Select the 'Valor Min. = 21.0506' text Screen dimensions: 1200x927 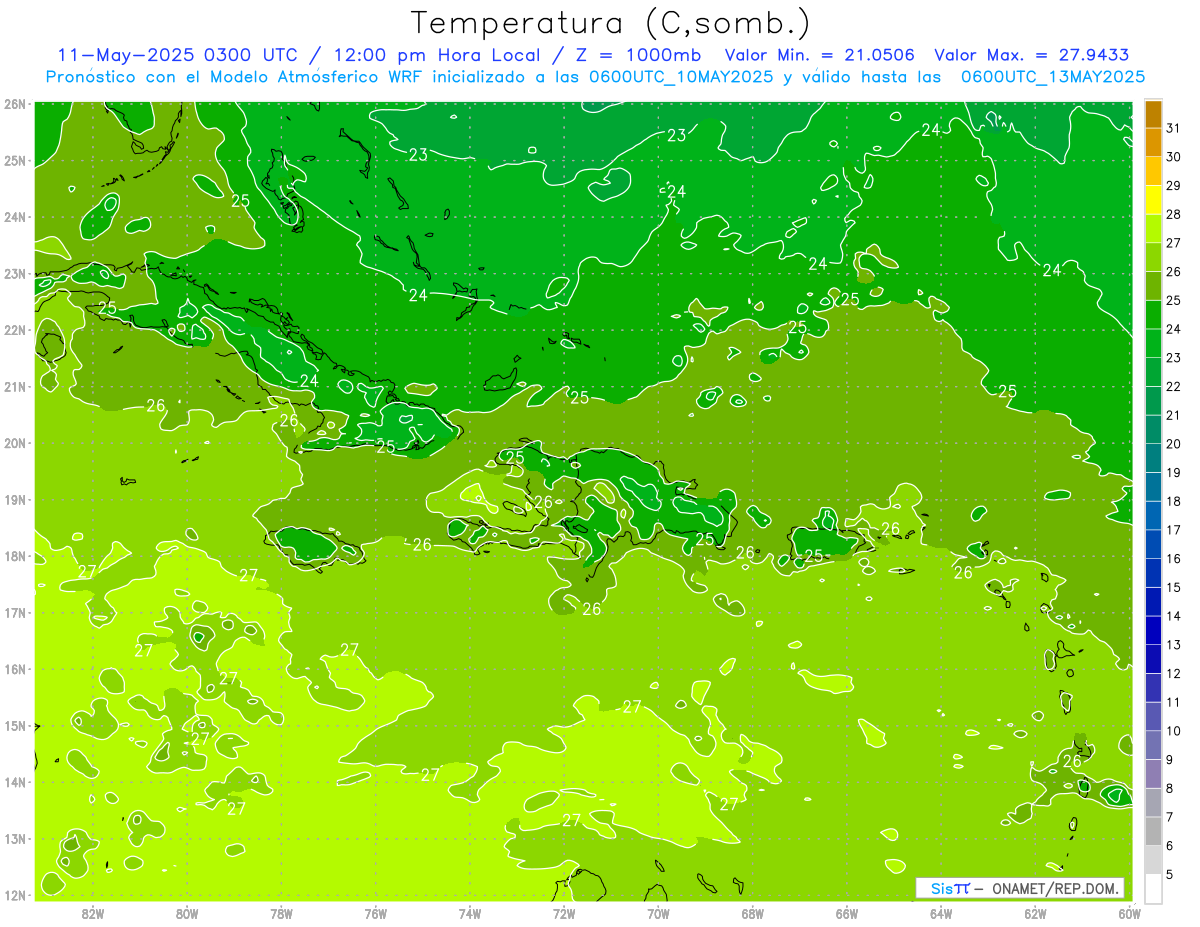pos(821,55)
